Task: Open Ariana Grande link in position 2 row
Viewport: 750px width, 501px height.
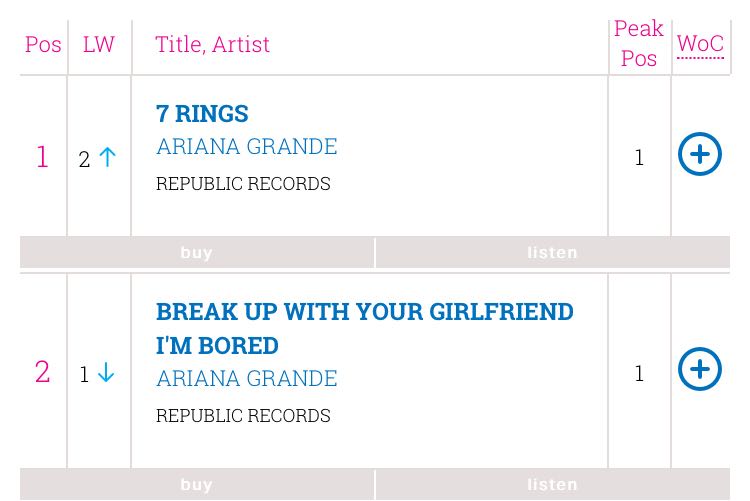Action: (x=246, y=378)
